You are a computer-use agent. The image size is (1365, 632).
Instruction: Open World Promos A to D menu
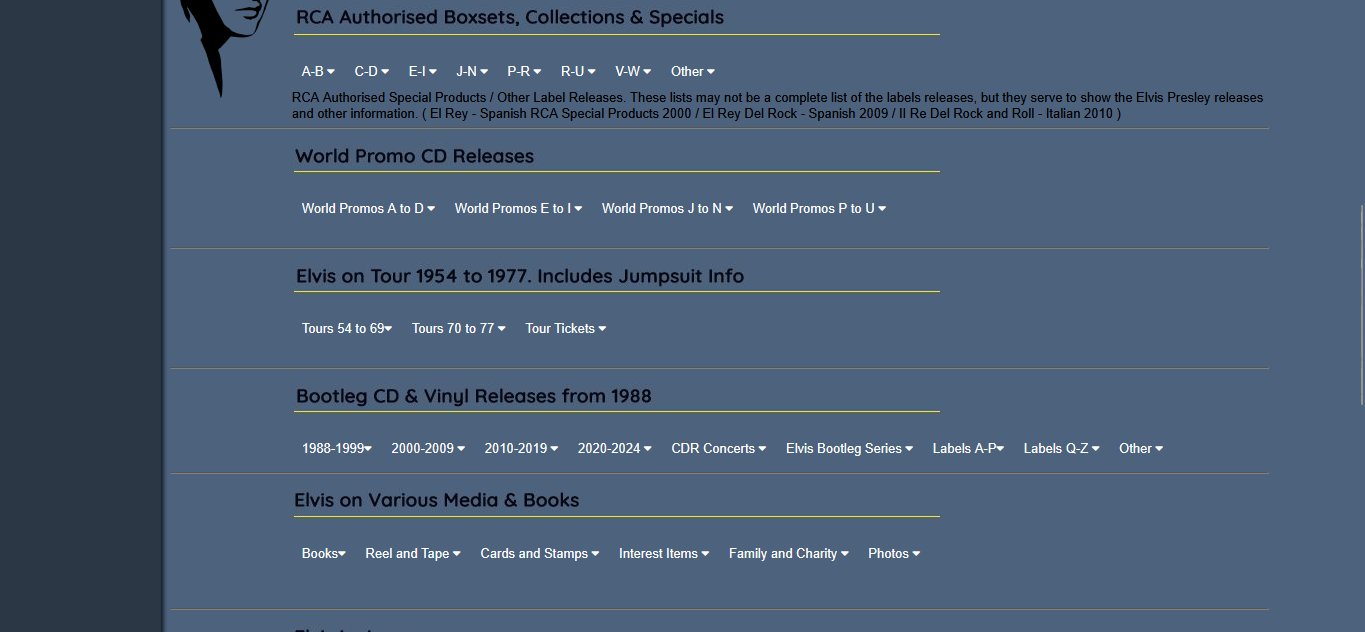tap(368, 208)
